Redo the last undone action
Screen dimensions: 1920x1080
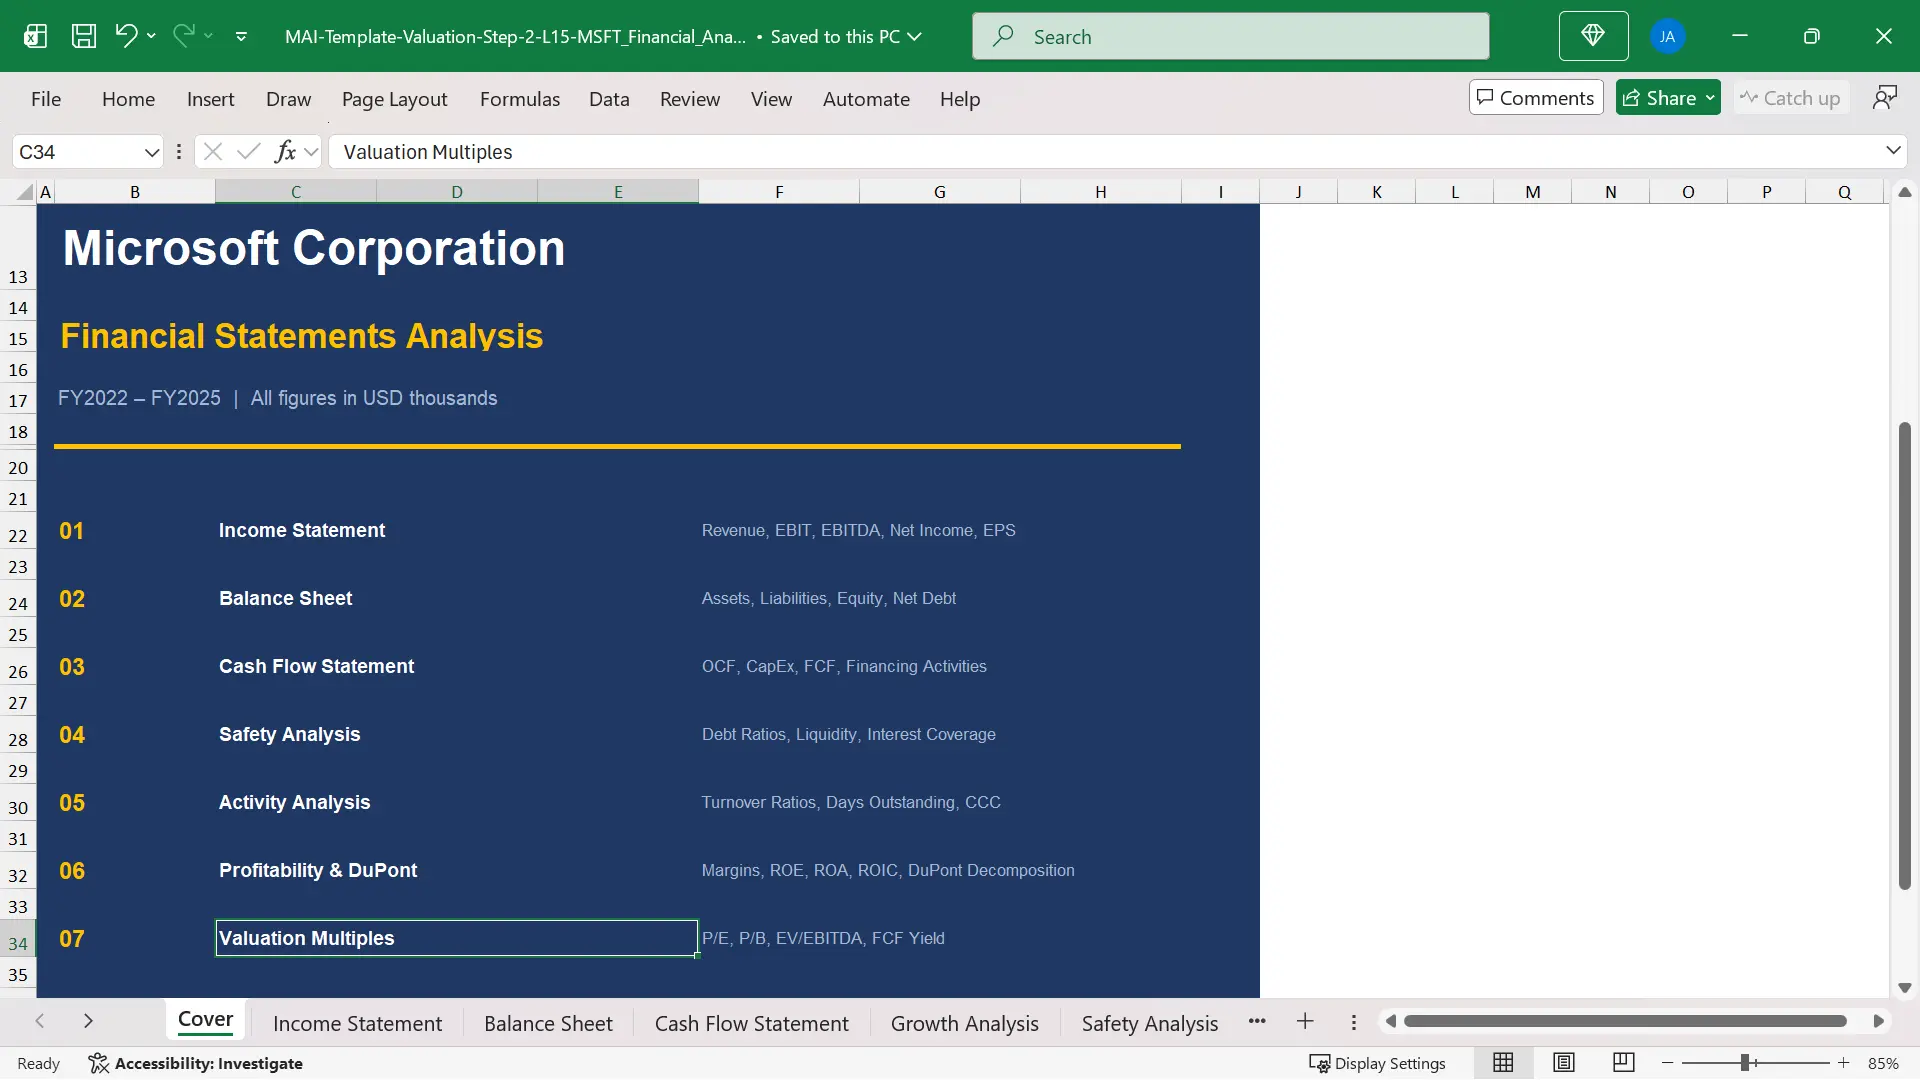coord(183,36)
